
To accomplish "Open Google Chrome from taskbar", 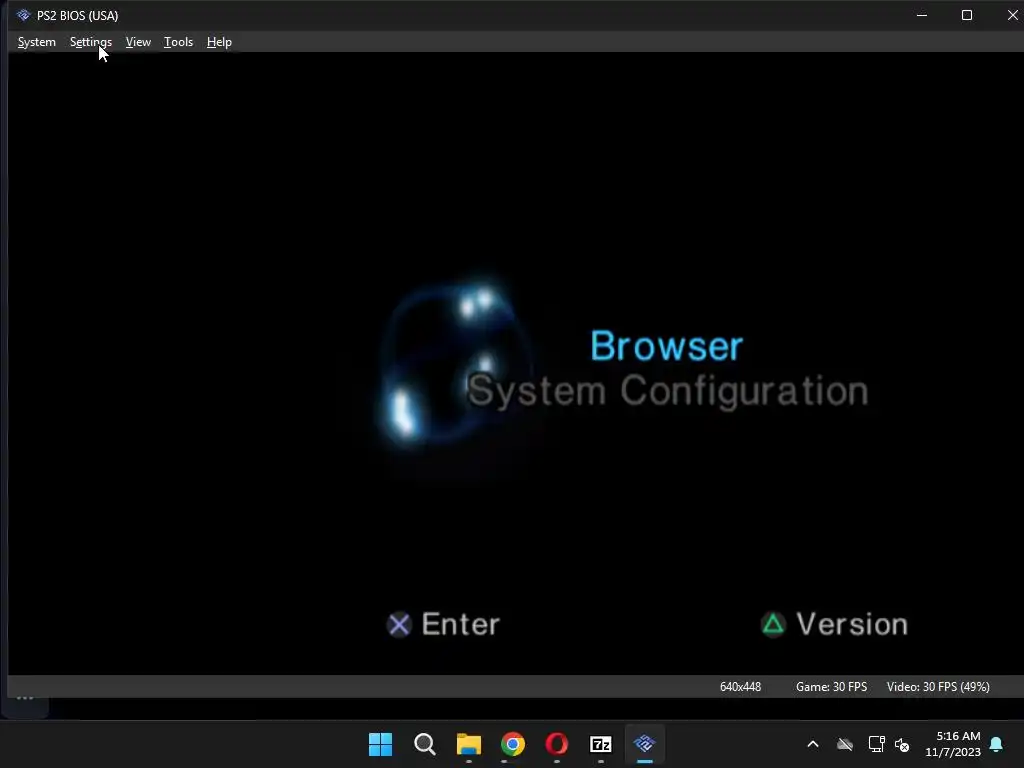I will [513, 744].
